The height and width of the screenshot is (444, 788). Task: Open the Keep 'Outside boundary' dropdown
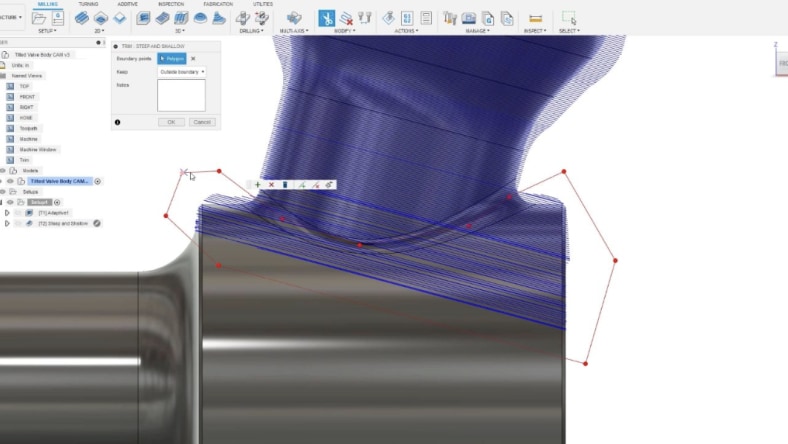click(182, 72)
